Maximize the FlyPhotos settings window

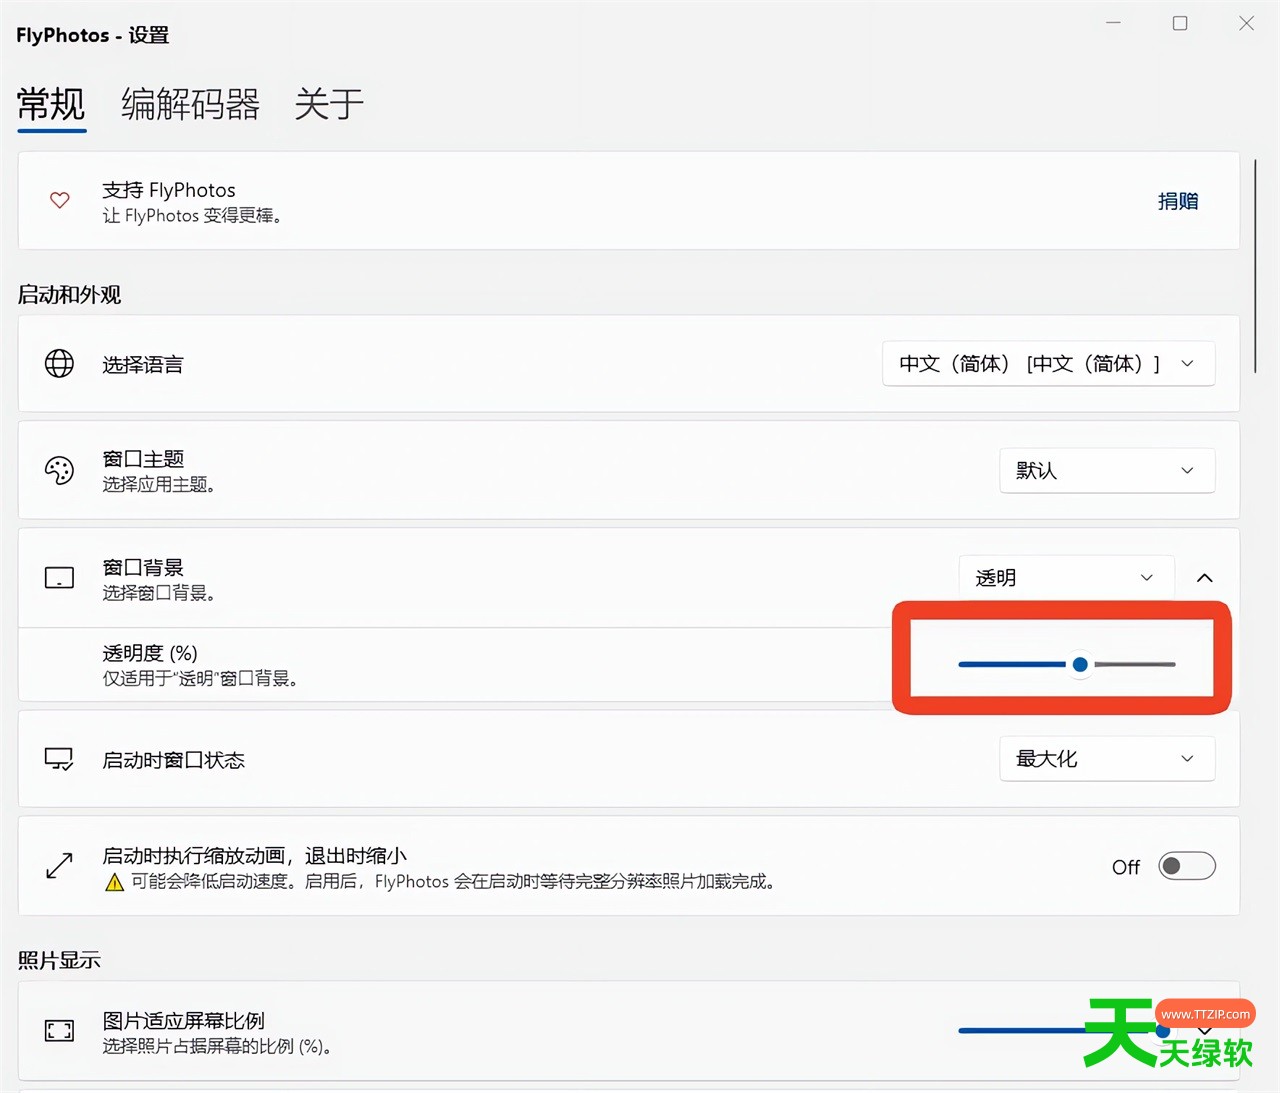tap(1180, 23)
